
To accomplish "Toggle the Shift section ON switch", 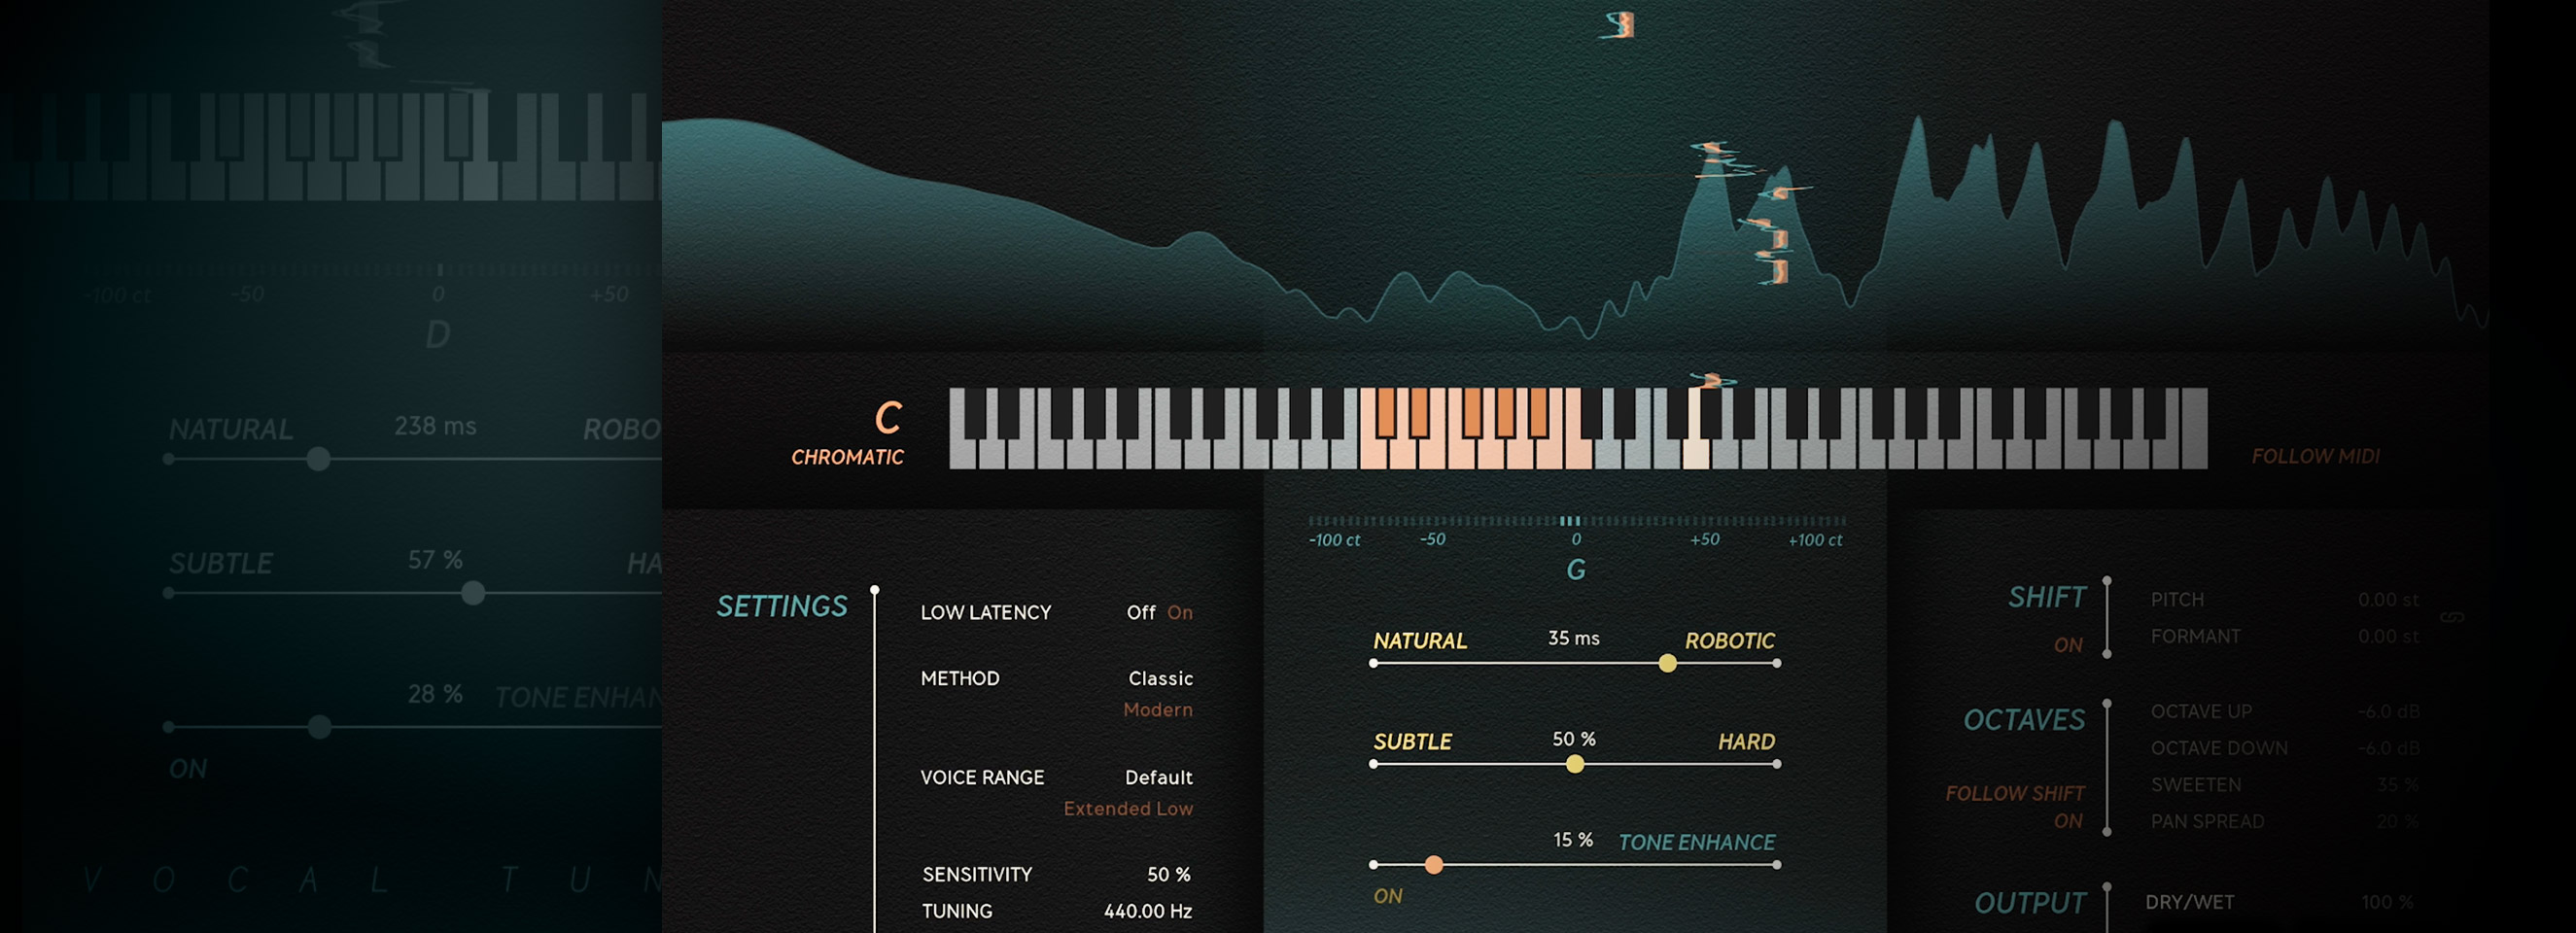I will 2067,645.
